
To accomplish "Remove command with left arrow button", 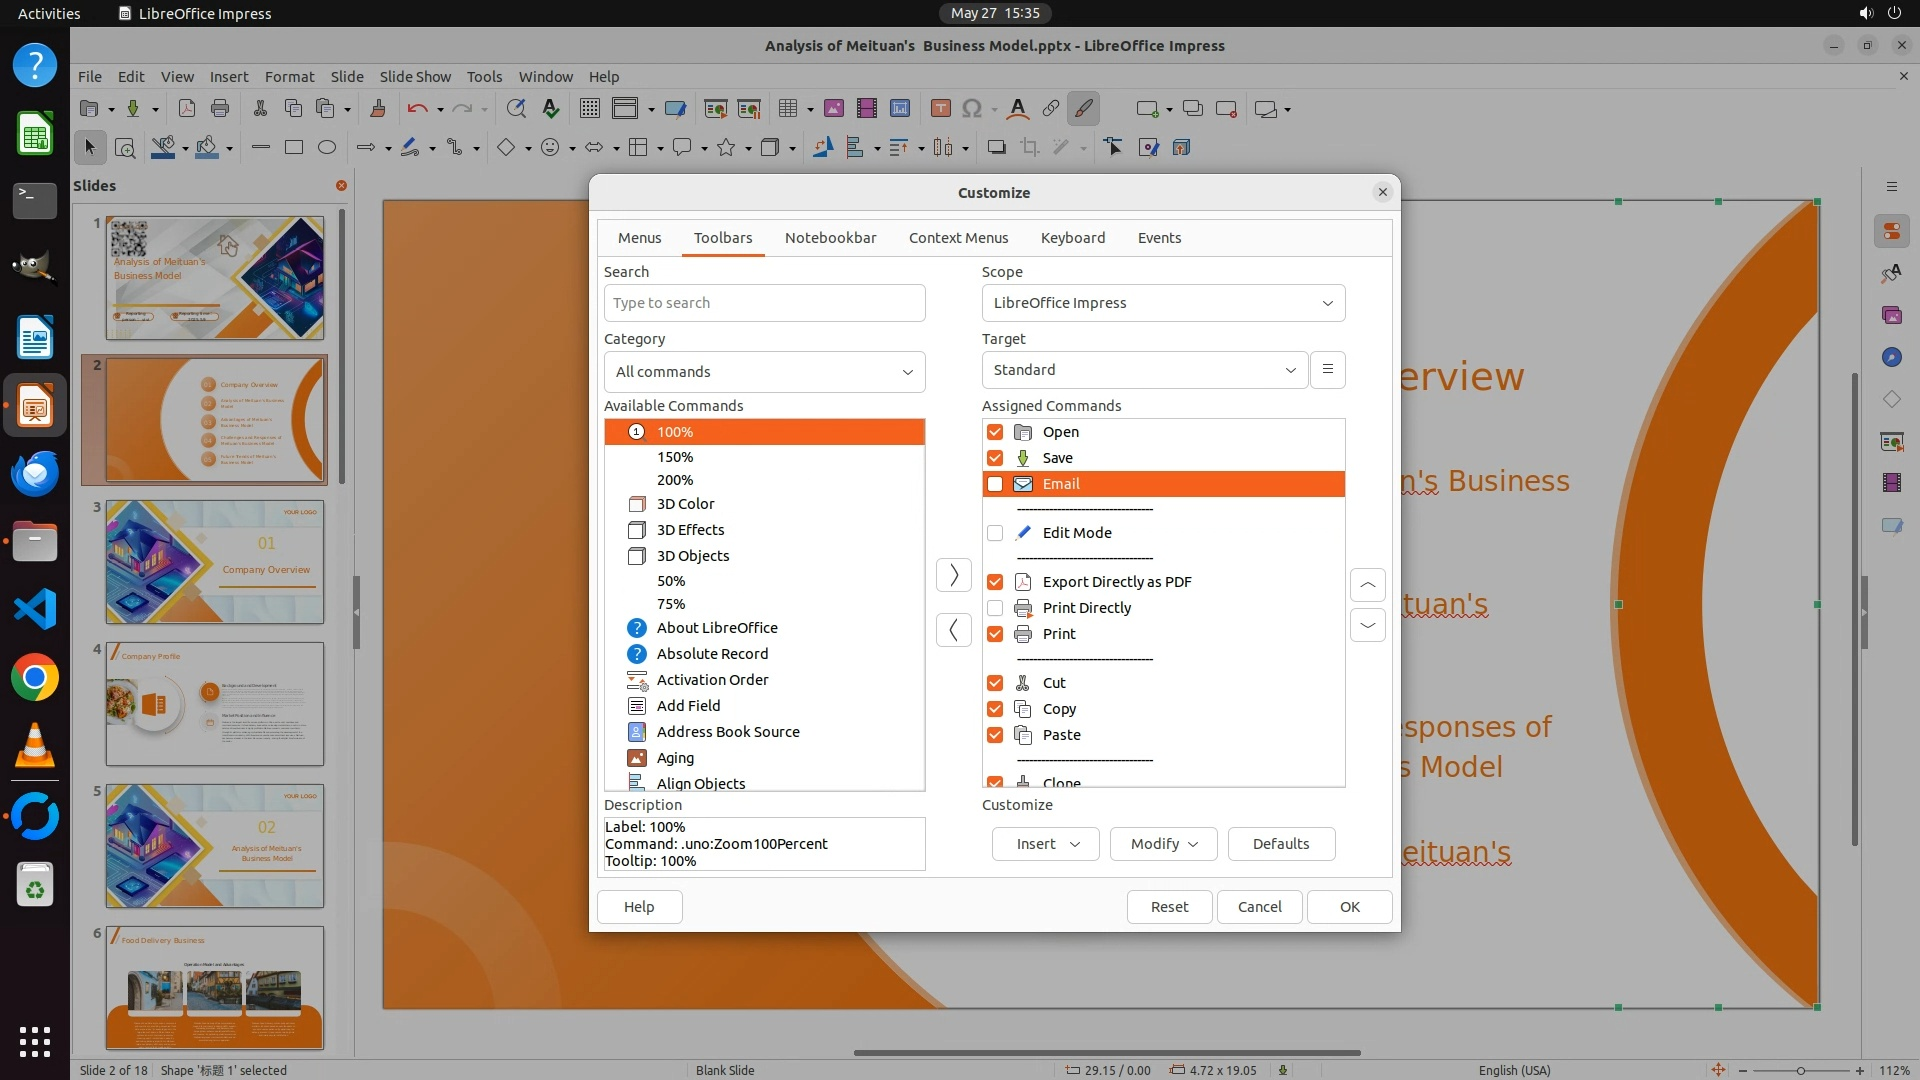I will [x=953, y=630].
